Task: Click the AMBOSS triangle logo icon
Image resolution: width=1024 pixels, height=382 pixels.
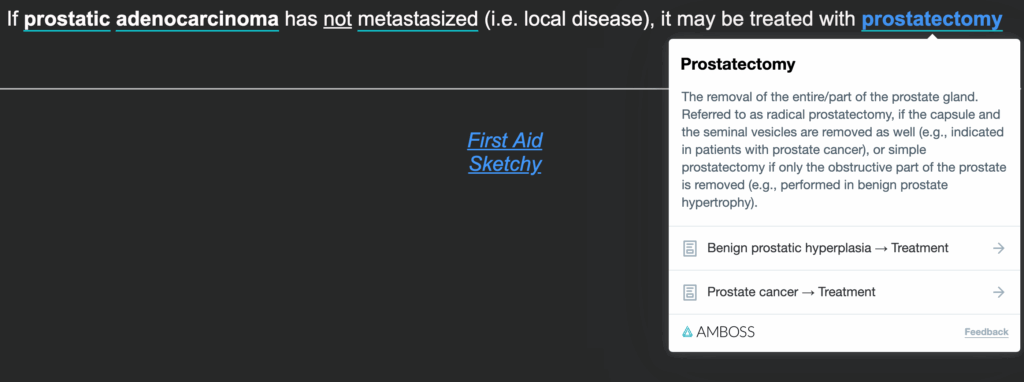Action: tap(687, 332)
